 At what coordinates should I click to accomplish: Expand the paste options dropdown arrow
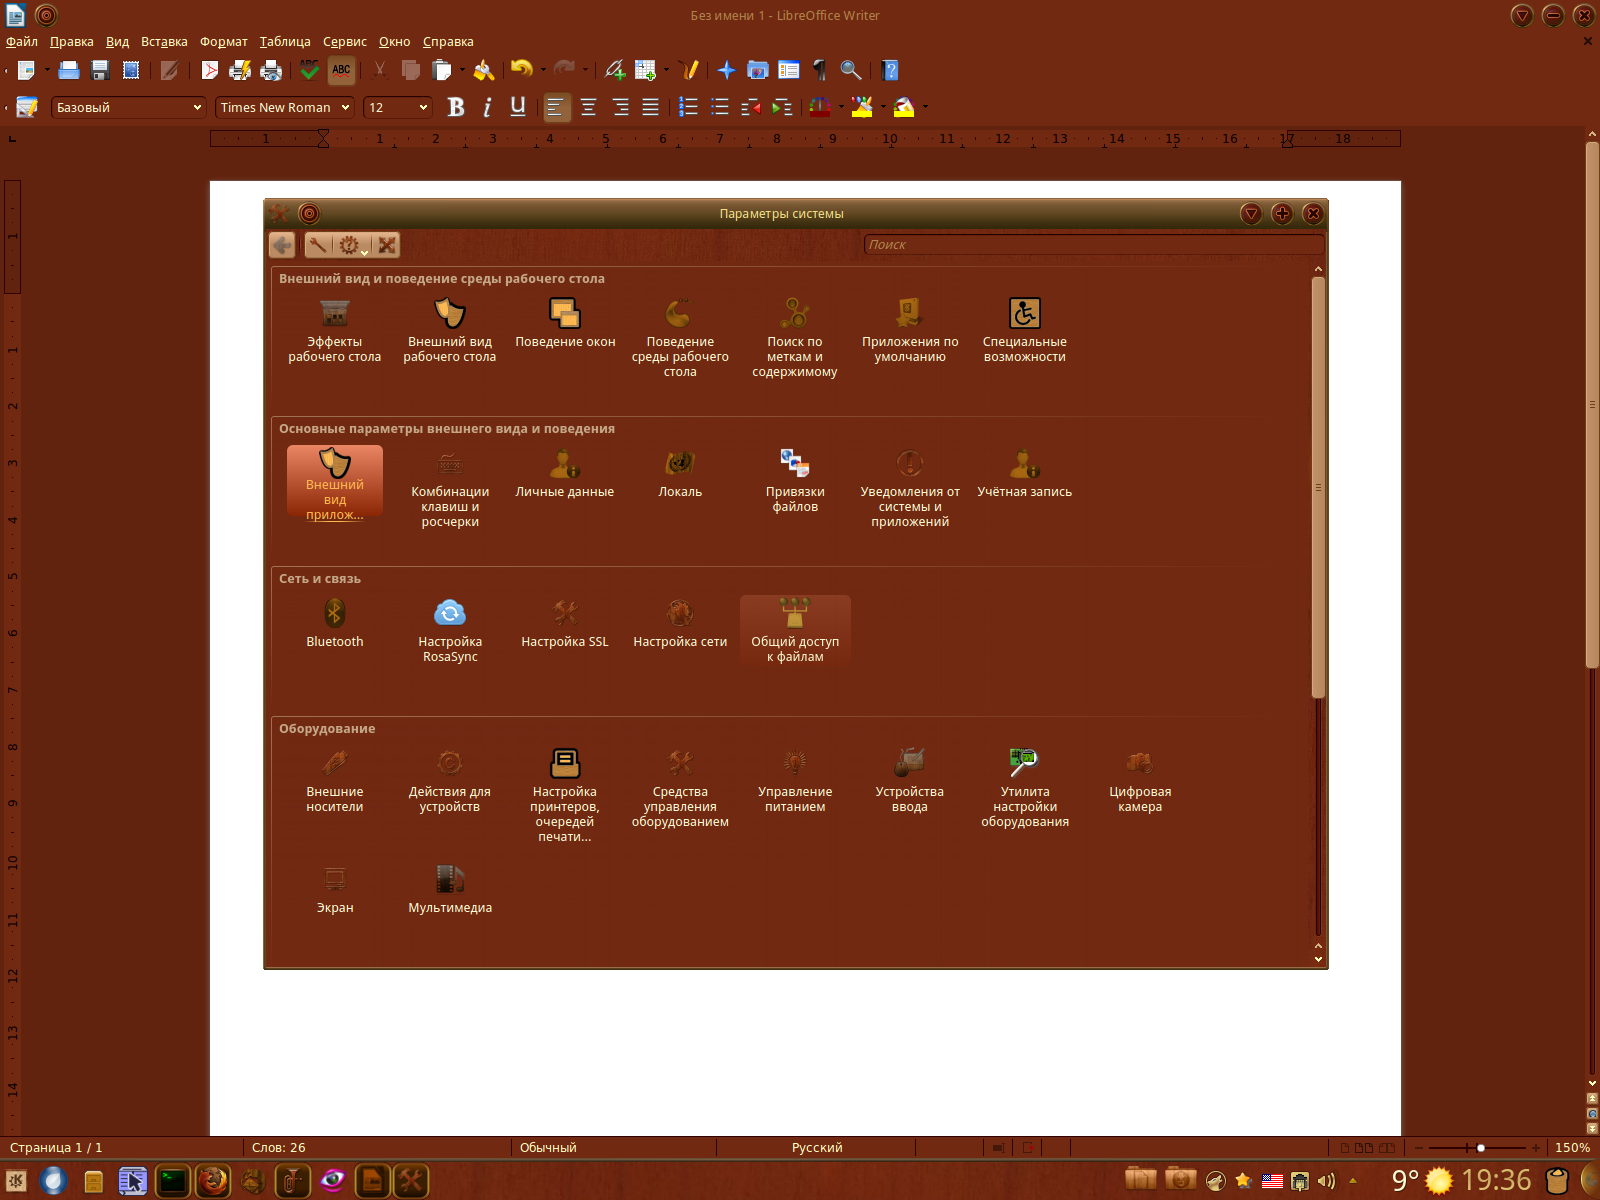click(462, 70)
